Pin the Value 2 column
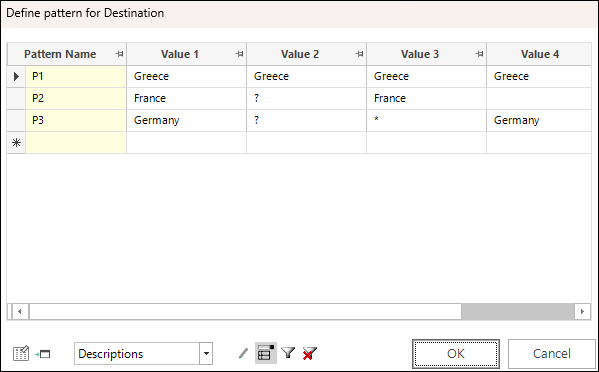 [x=359, y=54]
